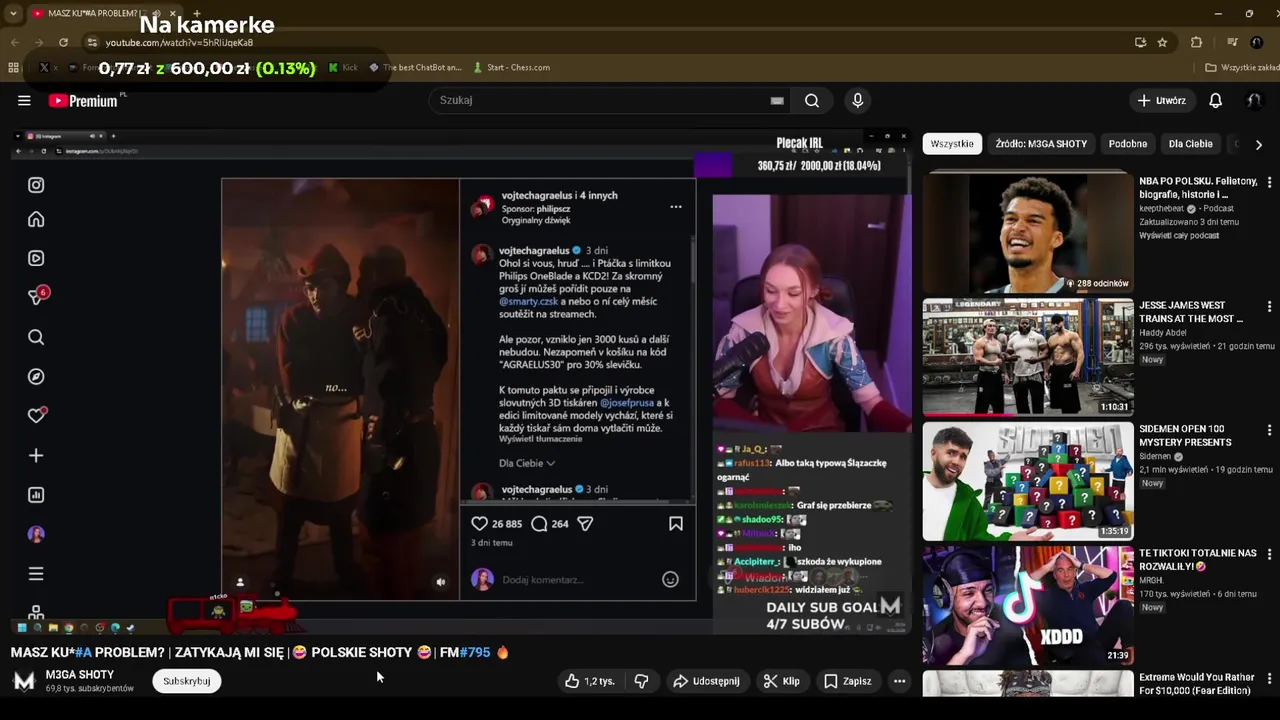Click Wyświetl tłumaczenie under caption
This screenshot has width=1280, height=720.
pyautogui.click(x=540, y=439)
